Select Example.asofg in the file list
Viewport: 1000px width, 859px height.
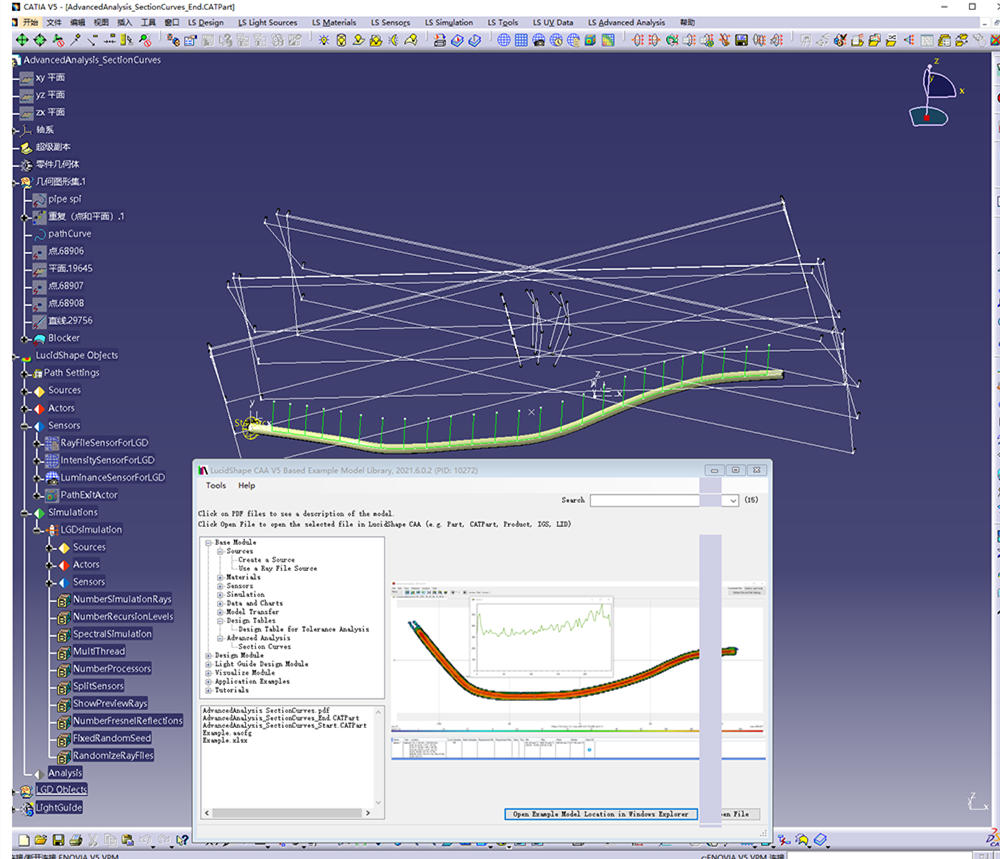point(226,733)
